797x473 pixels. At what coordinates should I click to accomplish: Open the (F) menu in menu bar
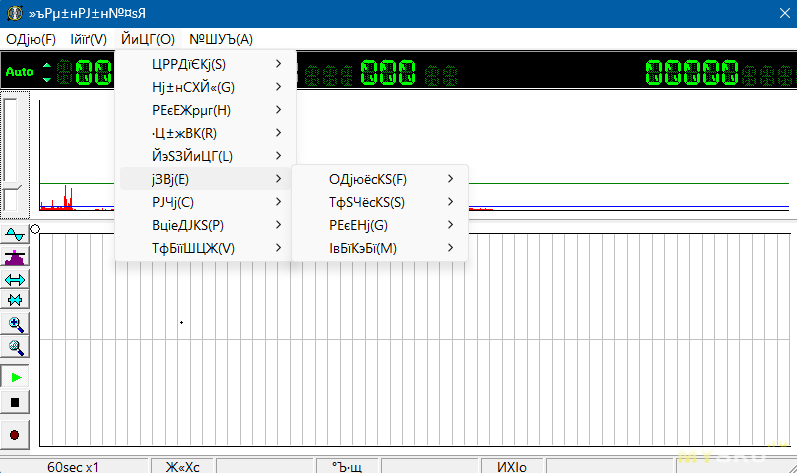pos(31,39)
